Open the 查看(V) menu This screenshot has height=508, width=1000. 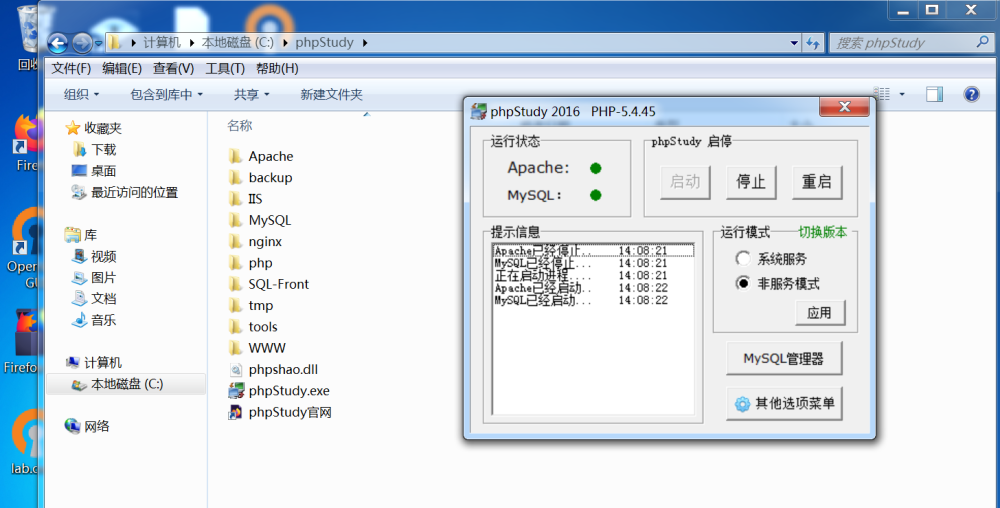click(173, 68)
